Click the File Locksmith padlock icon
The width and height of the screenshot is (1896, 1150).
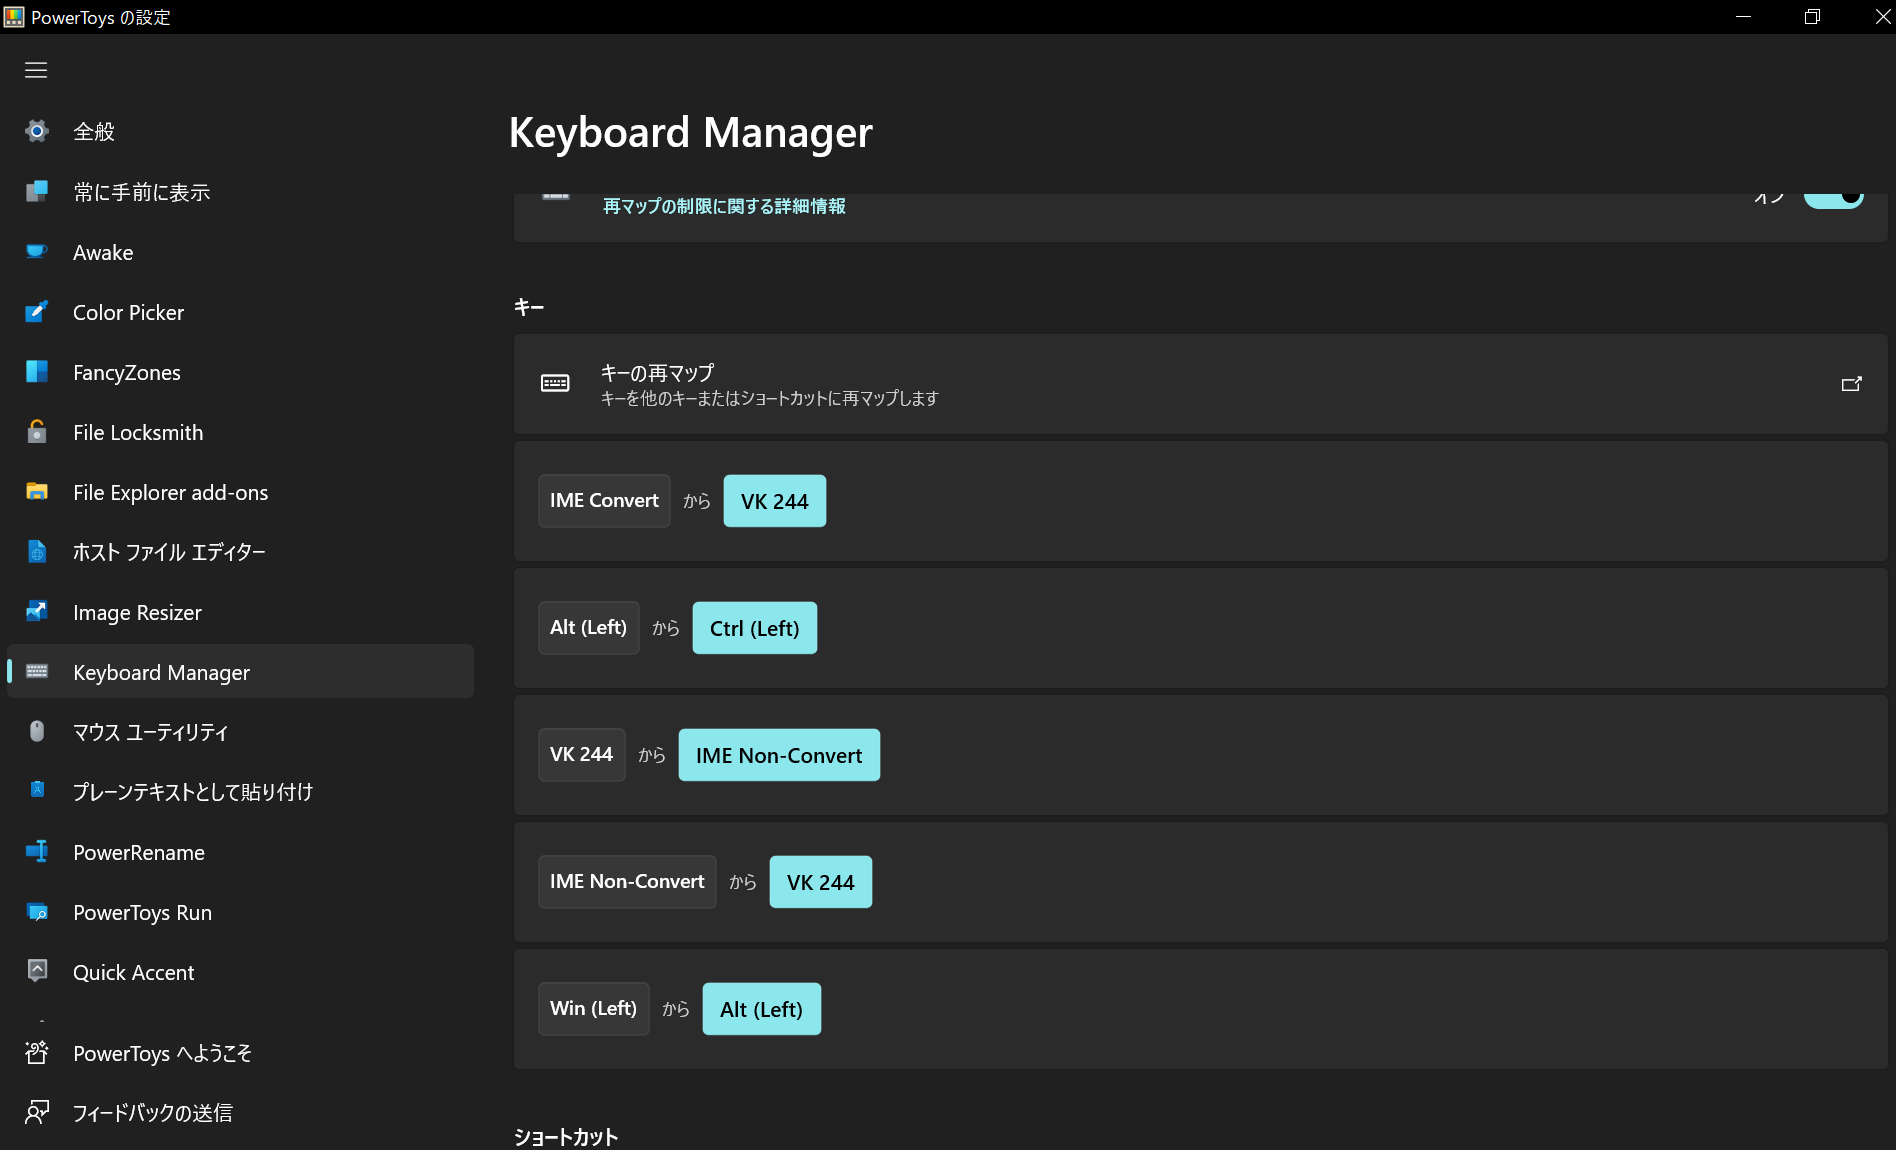pyautogui.click(x=37, y=431)
